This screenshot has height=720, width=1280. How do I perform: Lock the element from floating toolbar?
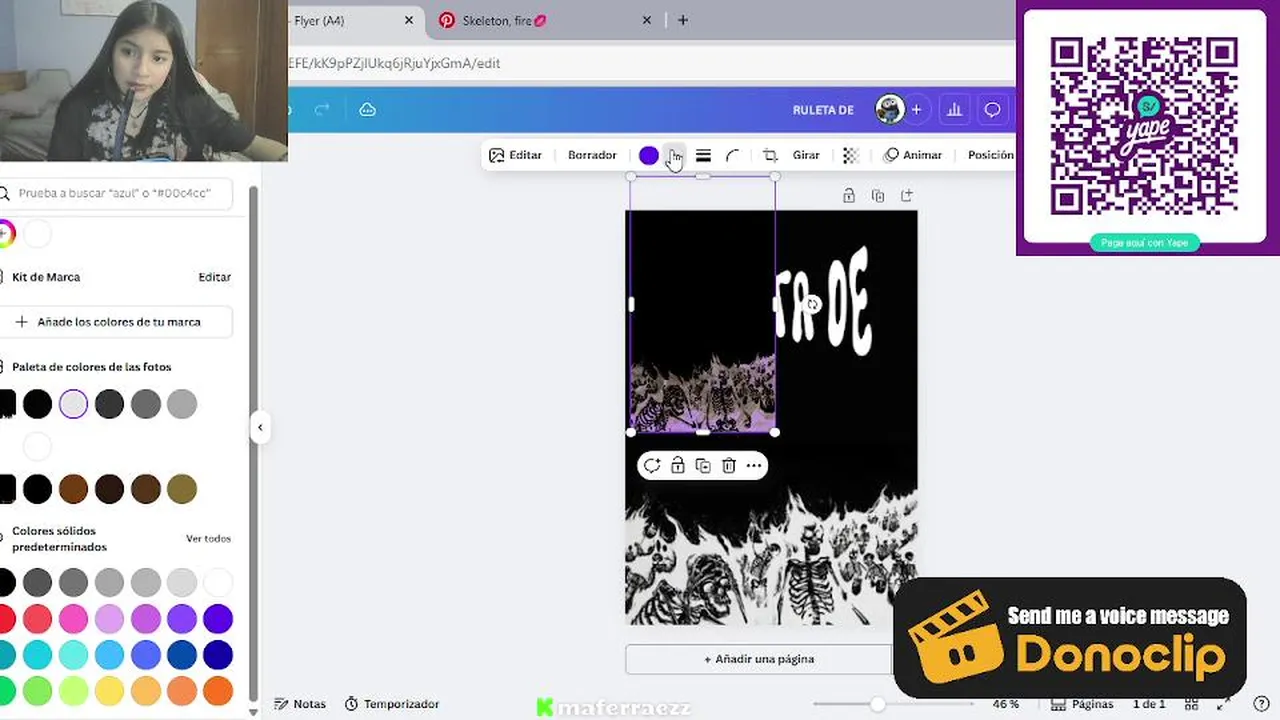(x=678, y=465)
